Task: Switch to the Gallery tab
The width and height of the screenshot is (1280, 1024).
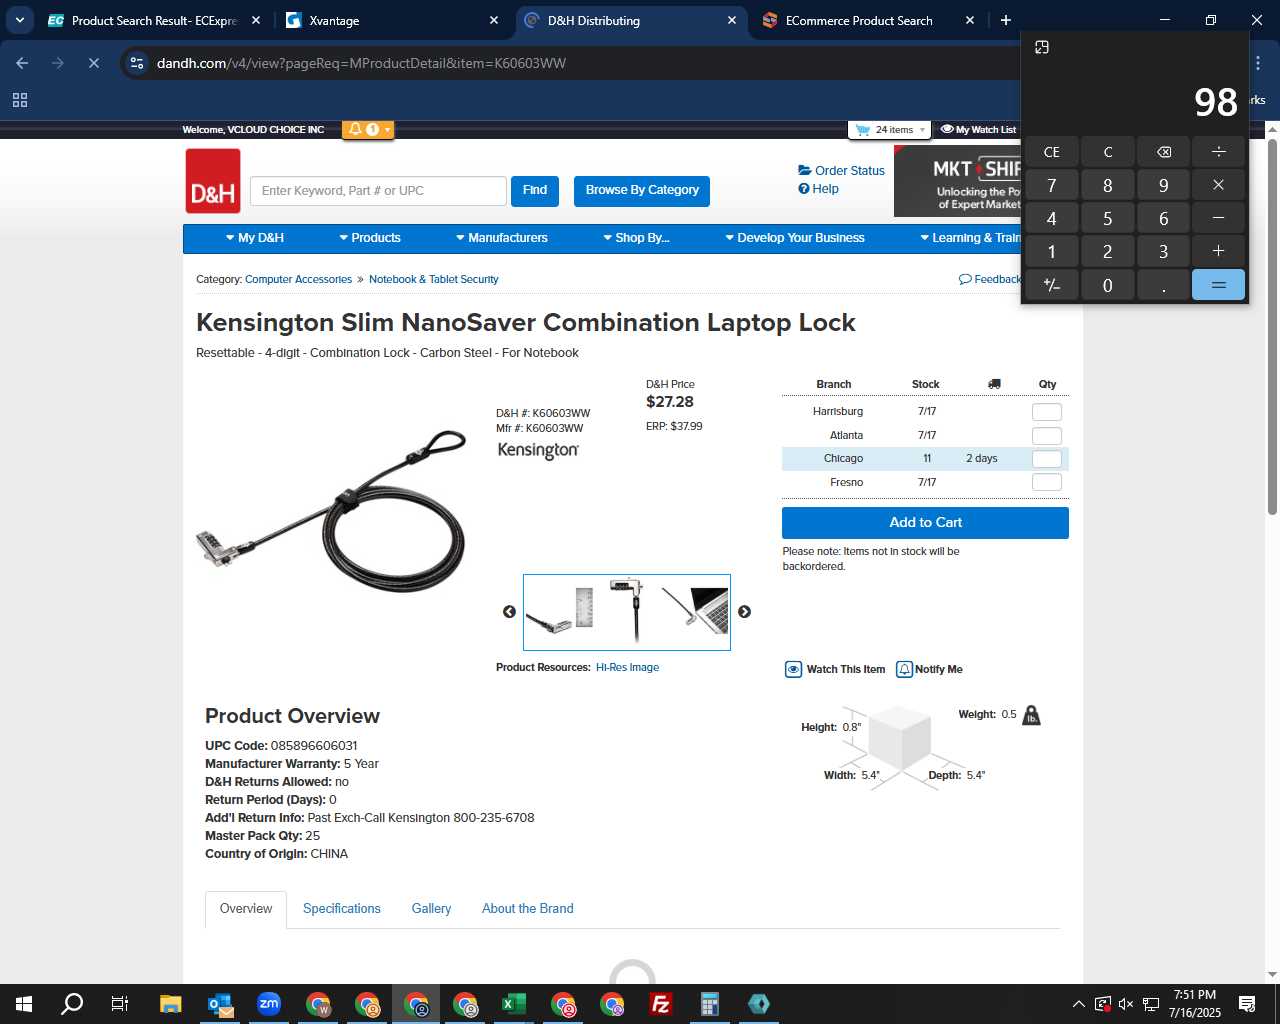Action: click(431, 909)
